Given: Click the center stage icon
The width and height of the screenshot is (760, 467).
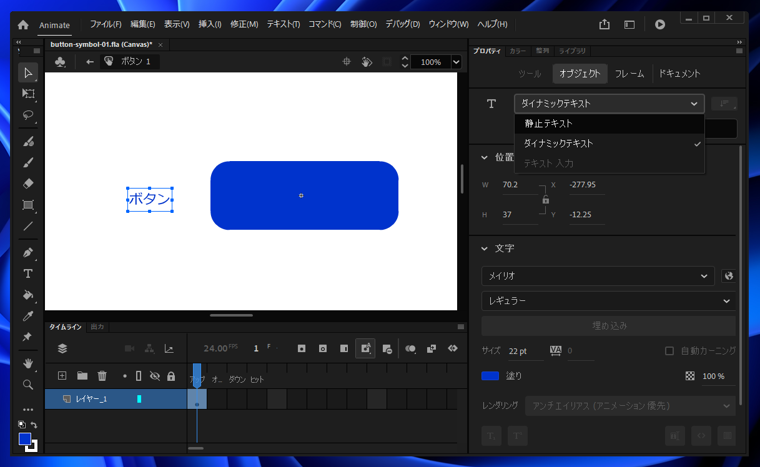Looking at the screenshot, I should tap(346, 62).
